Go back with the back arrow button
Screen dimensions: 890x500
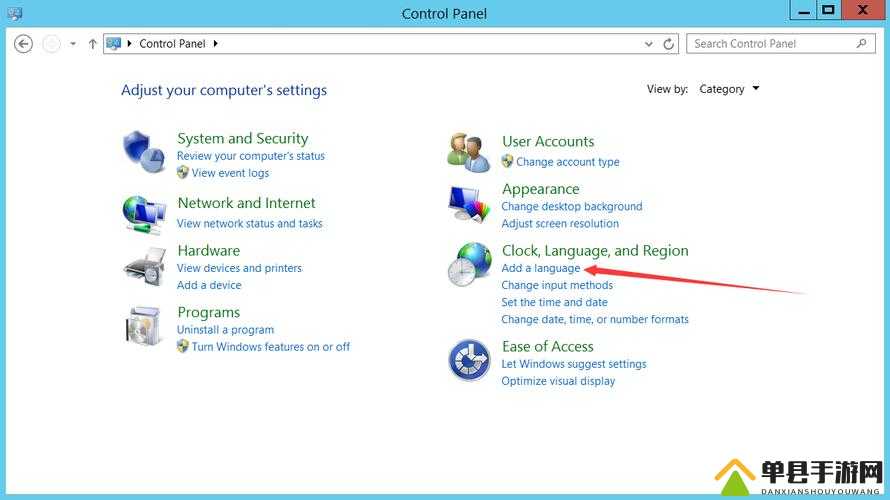click(x=23, y=44)
